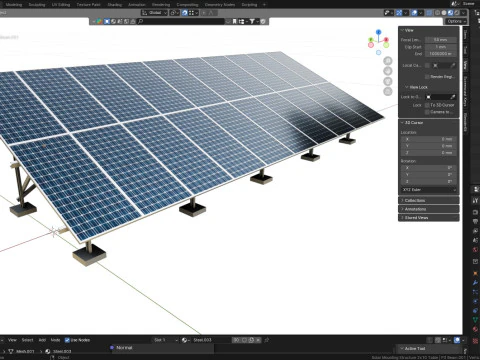Click the 3D Cursor Location X field

428,139
